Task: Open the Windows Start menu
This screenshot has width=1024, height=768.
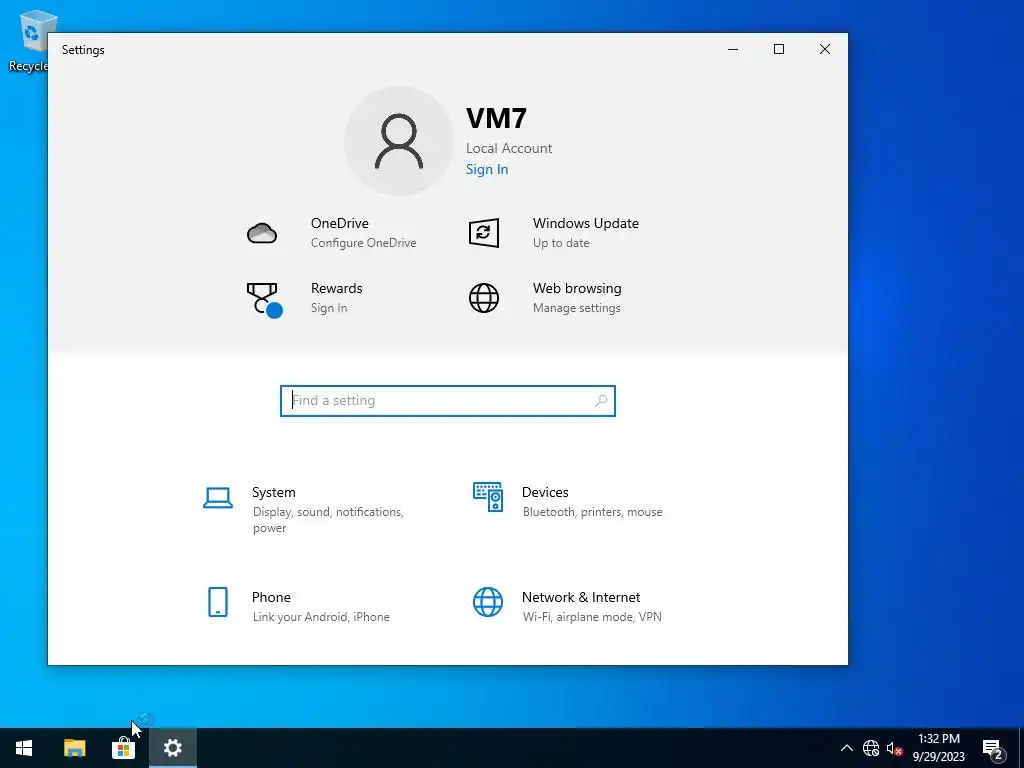Action: (x=24, y=748)
